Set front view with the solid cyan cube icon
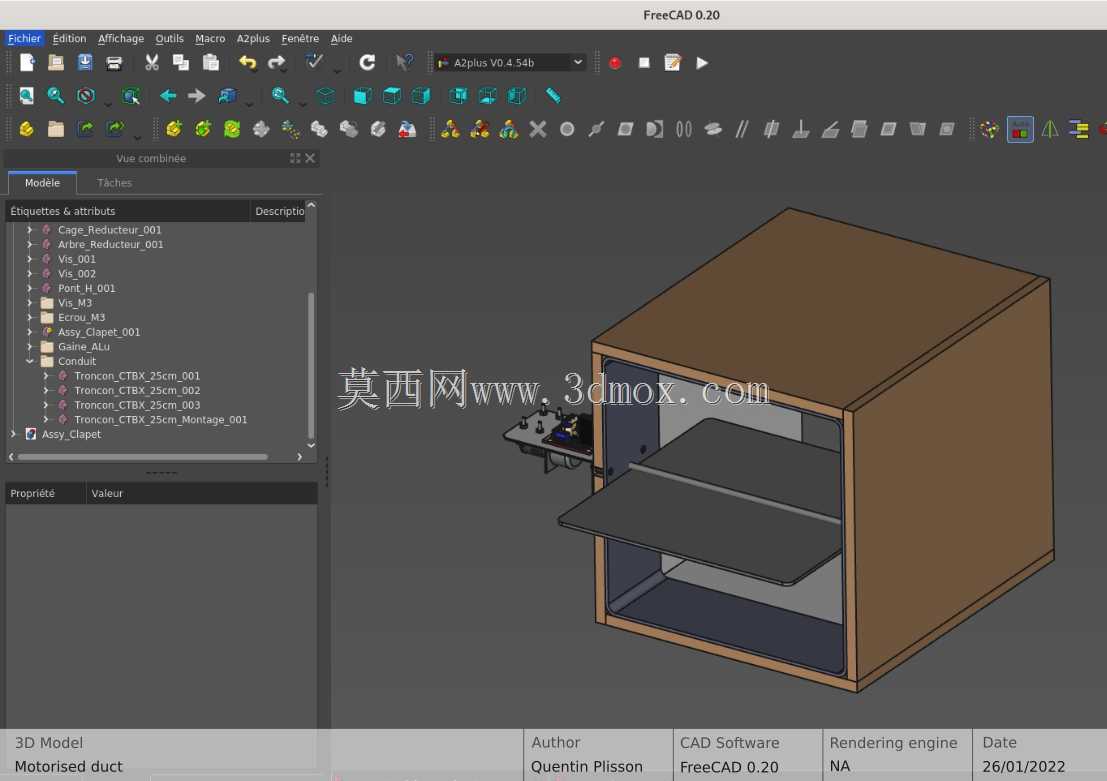 pos(362,95)
